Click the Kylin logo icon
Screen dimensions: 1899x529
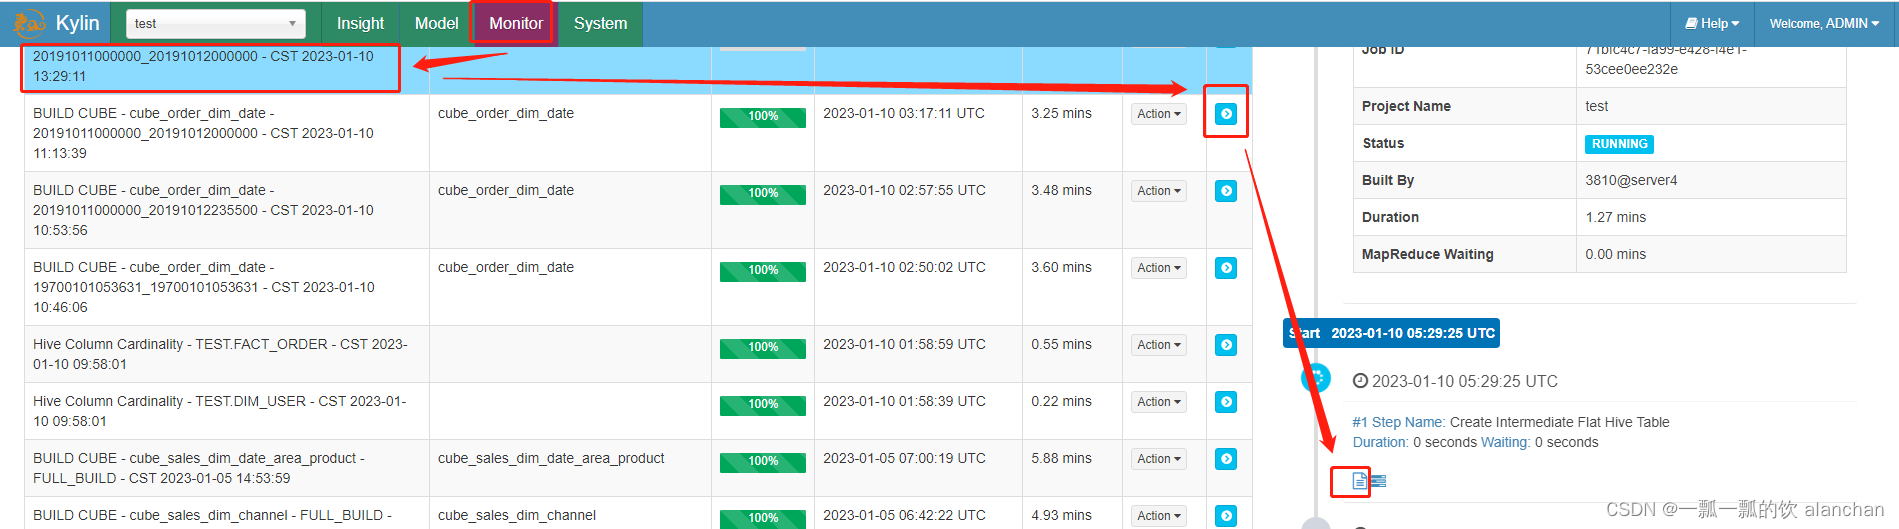click(30, 22)
